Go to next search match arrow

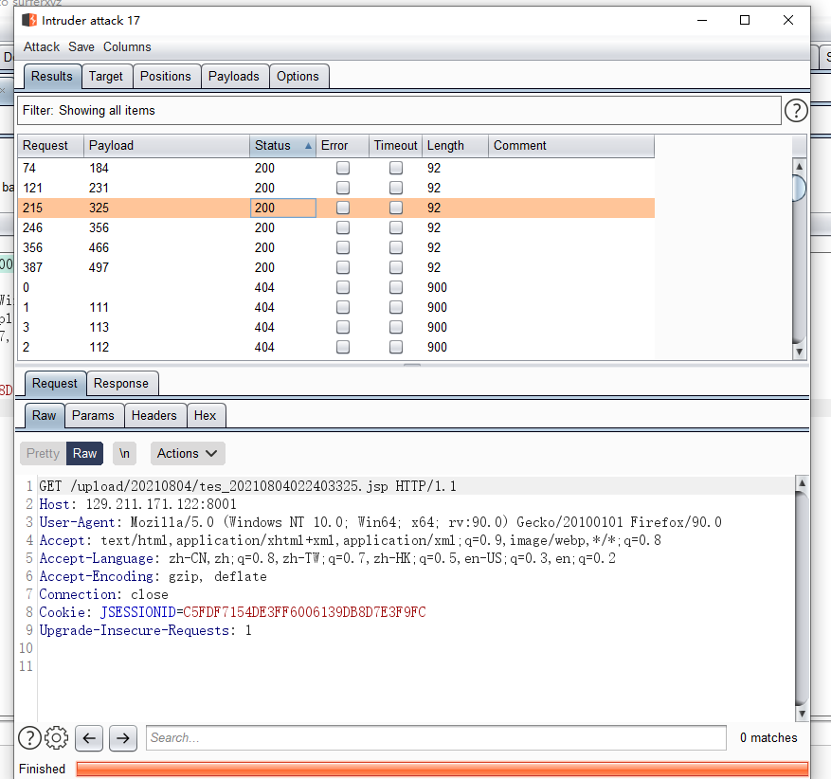click(x=123, y=738)
